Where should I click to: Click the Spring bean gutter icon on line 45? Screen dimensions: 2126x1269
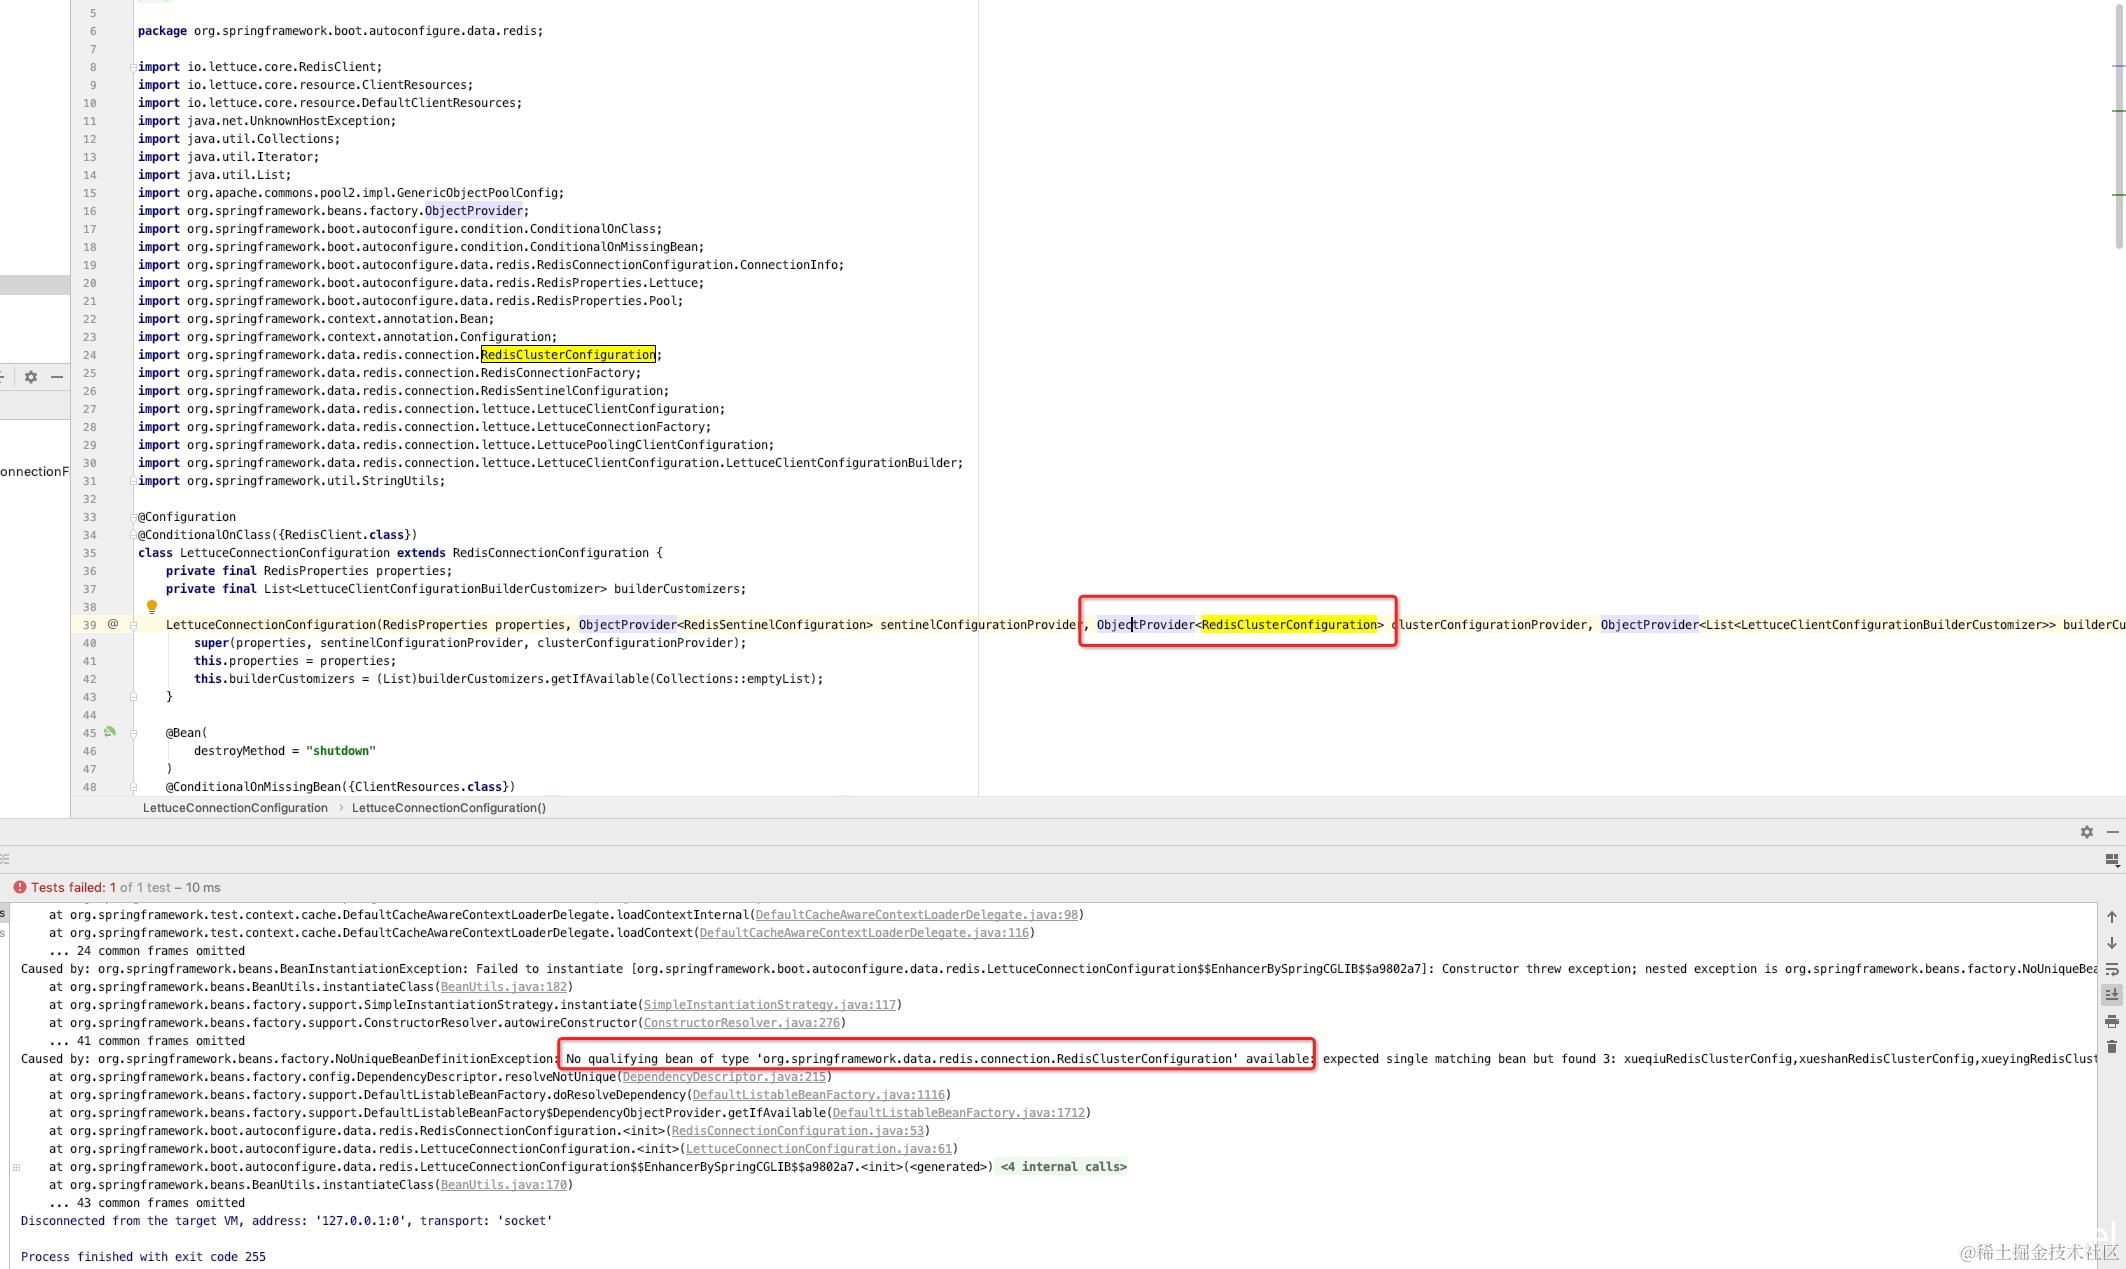[x=110, y=732]
